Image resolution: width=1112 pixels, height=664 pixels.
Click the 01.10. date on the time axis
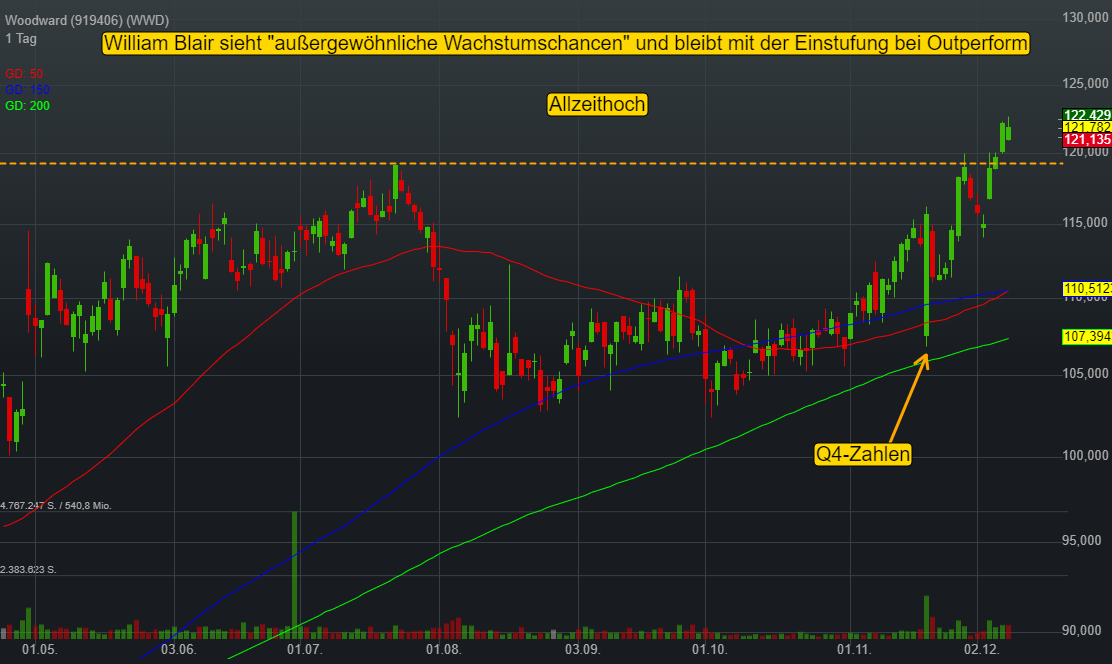pos(710,650)
